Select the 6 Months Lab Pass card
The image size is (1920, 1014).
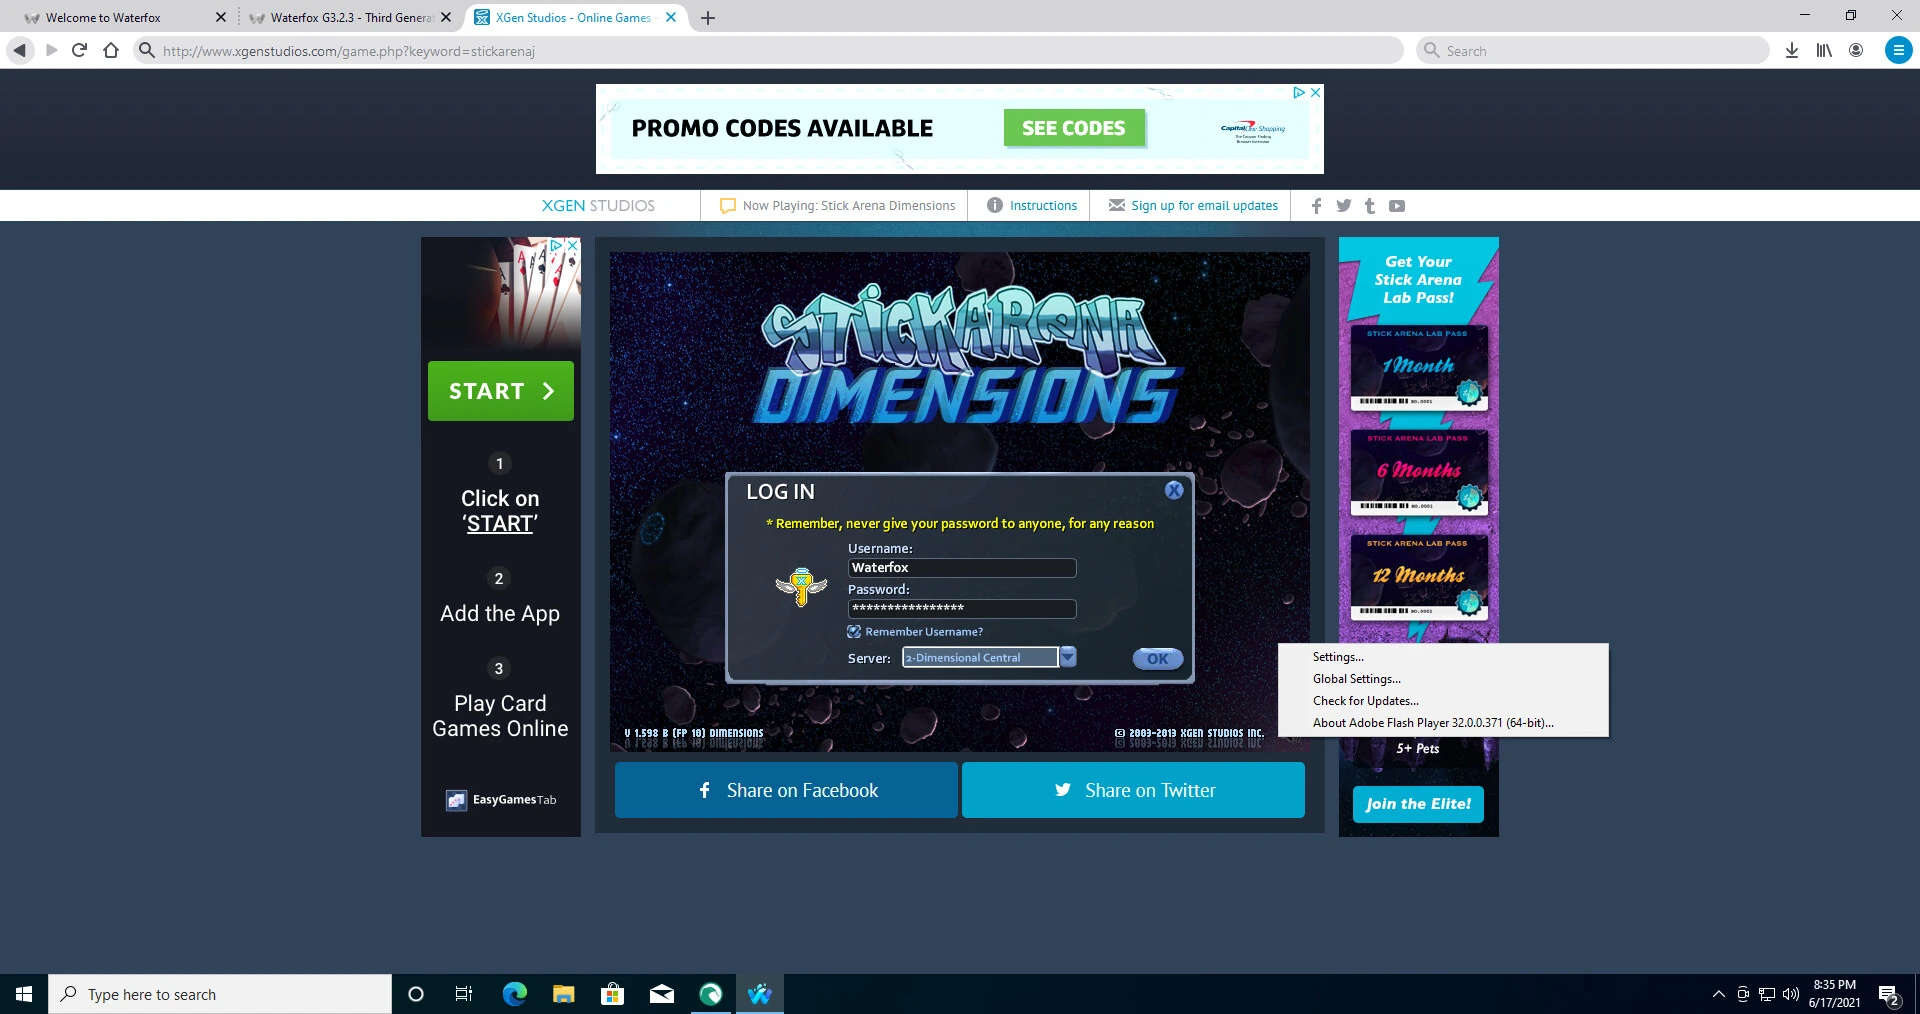pyautogui.click(x=1419, y=473)
